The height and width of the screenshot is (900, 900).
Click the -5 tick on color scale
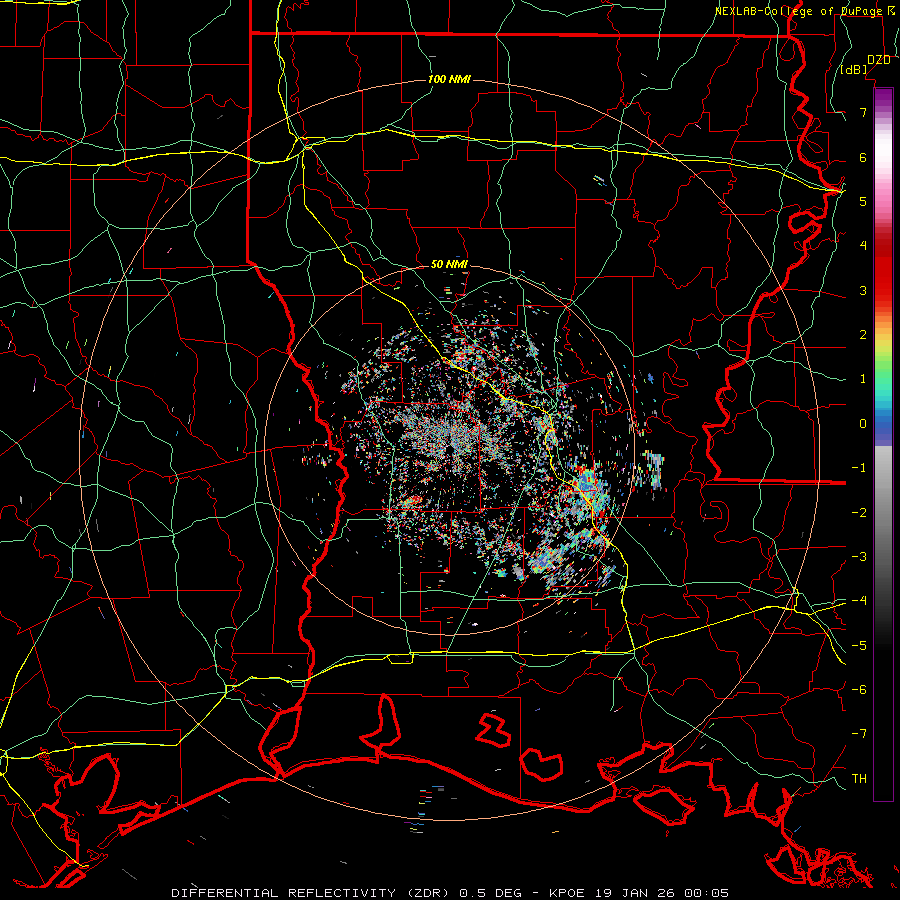tap(859, 646)
